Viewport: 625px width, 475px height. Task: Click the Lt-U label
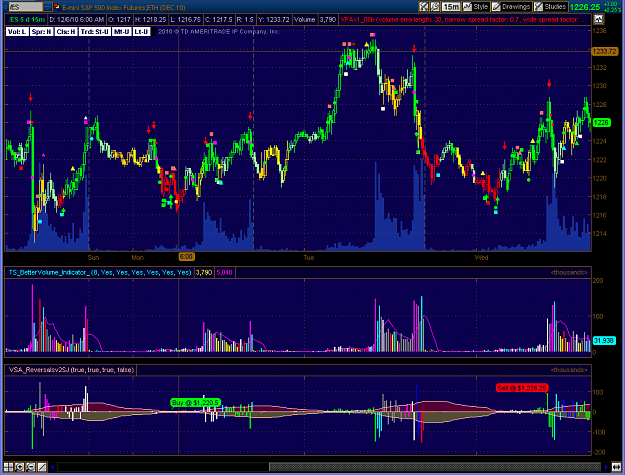141,31
